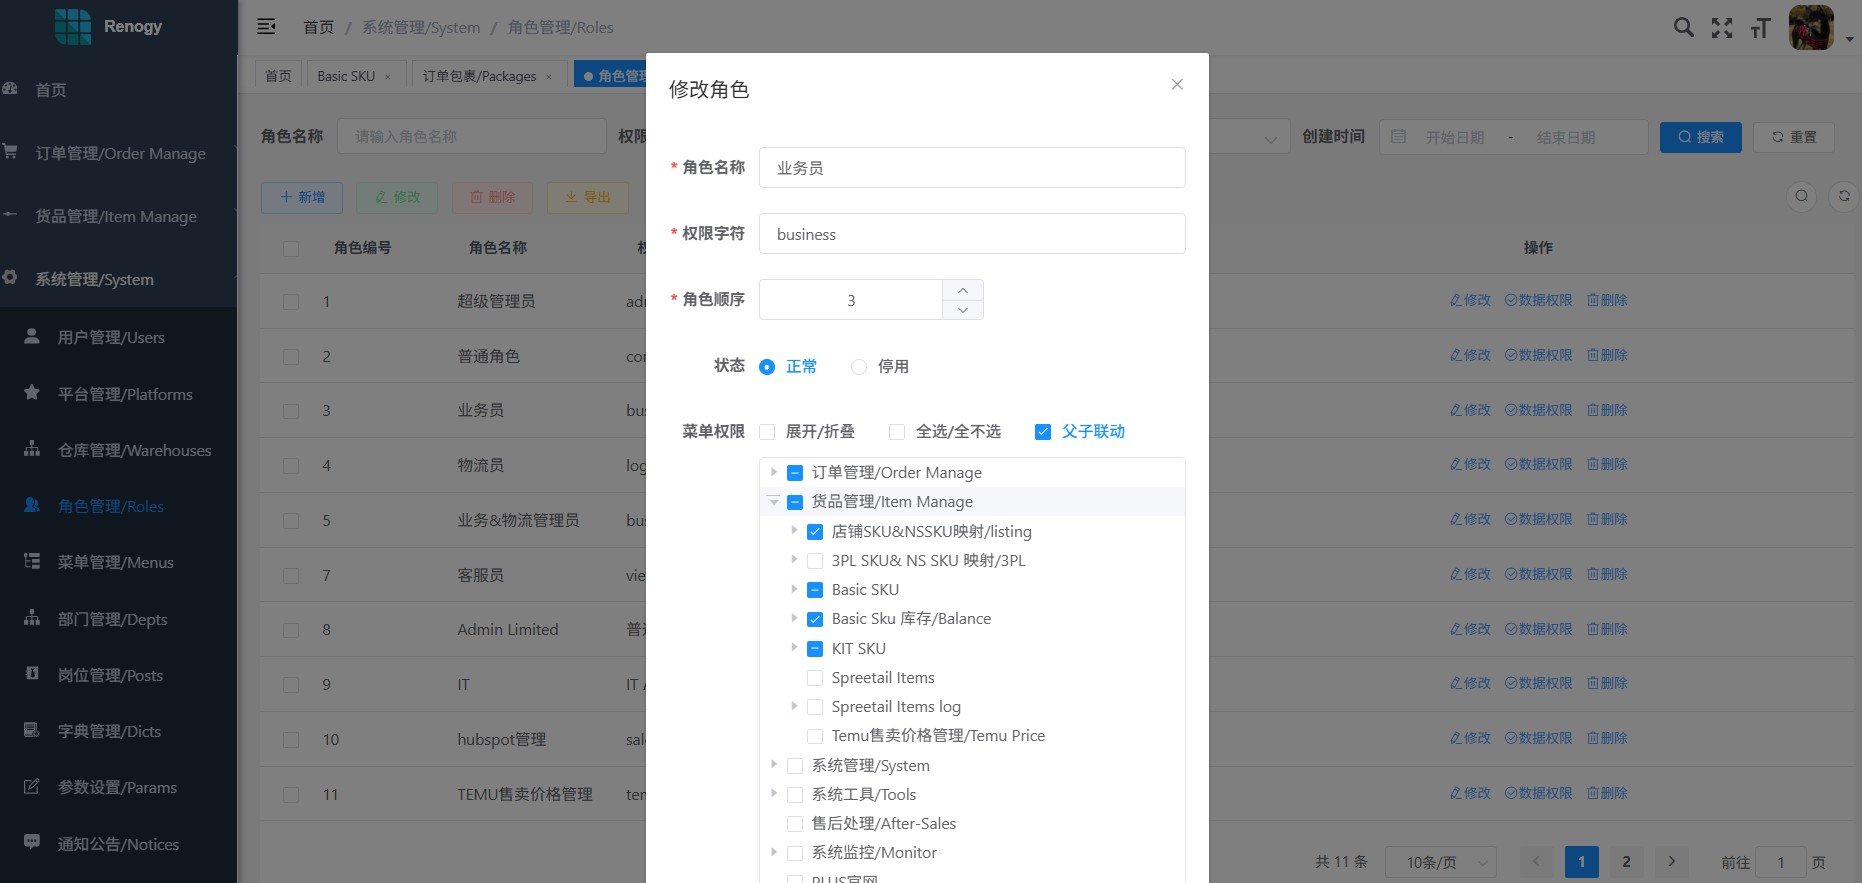The width and height of the screenshot is (1862, 883).
Task: Go to page 2 of roles
Action: [x=1626, y=861]
